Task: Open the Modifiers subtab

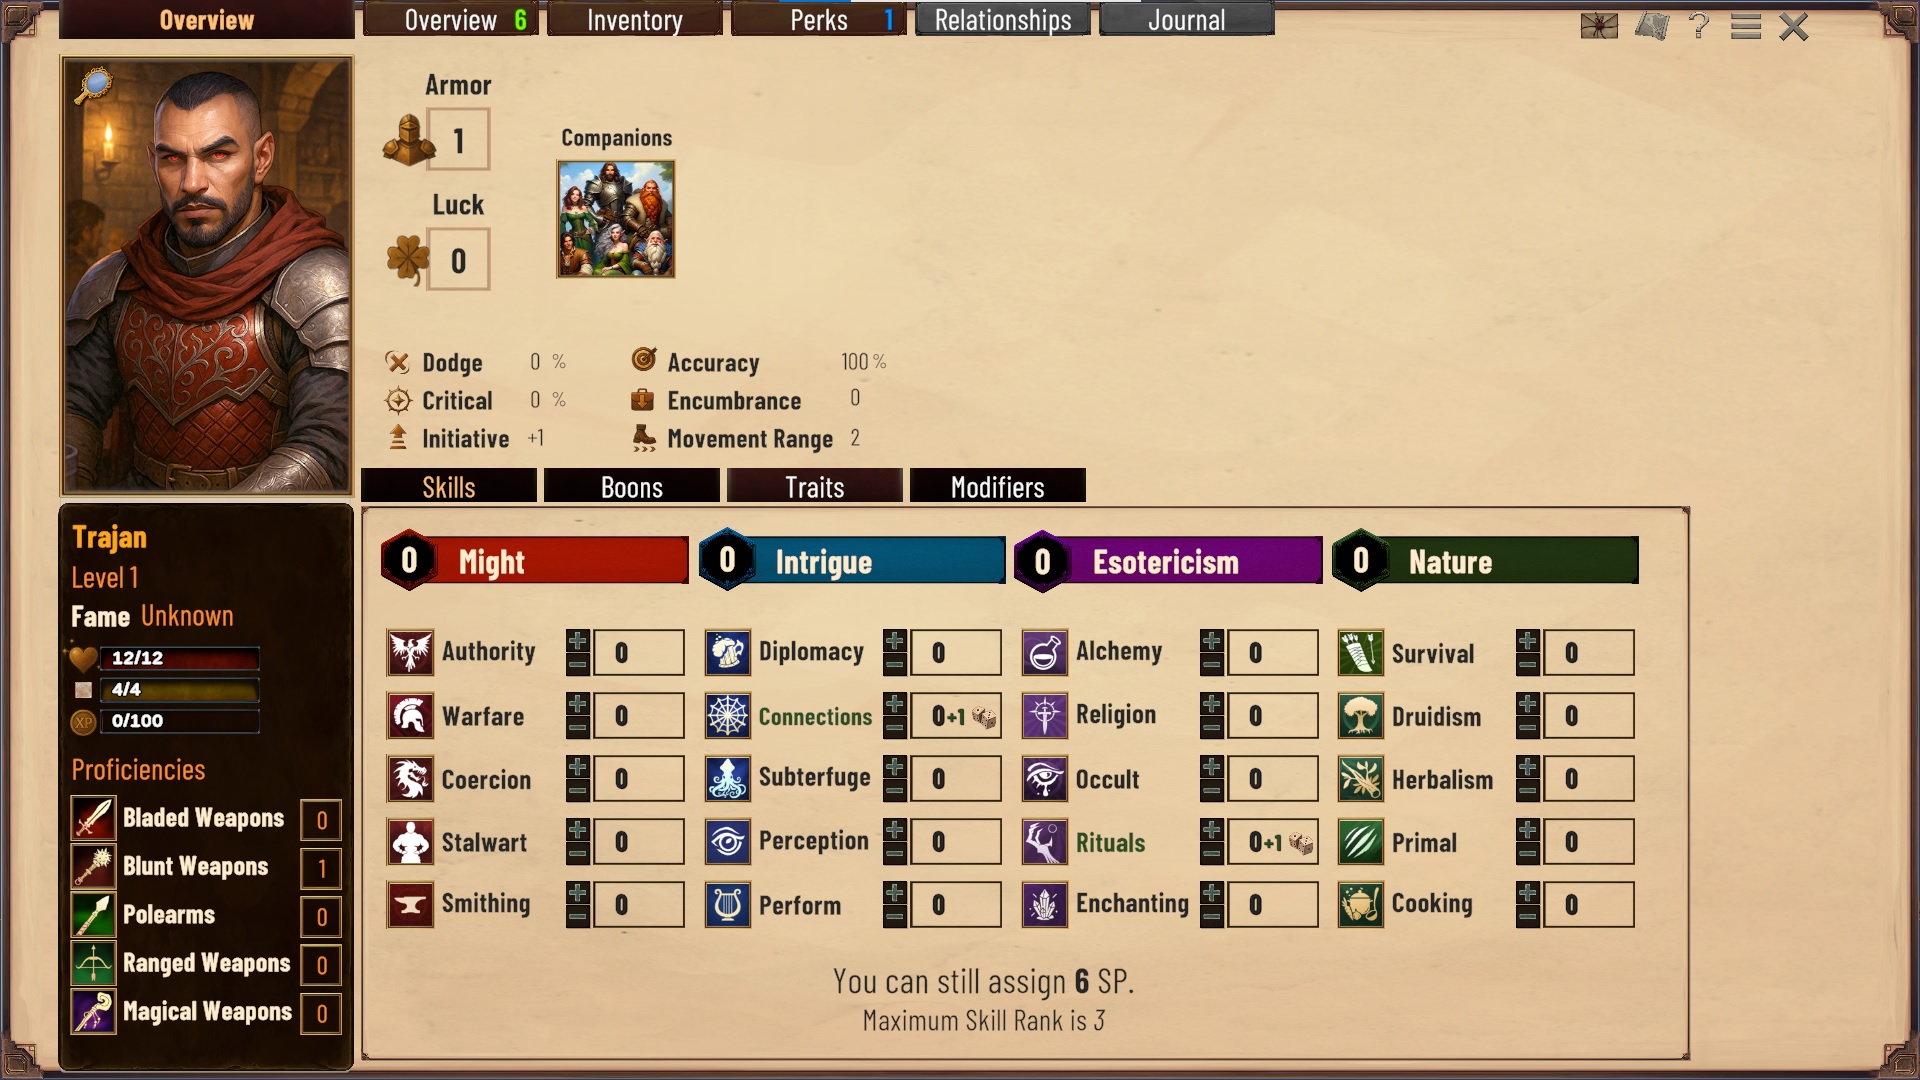Action: click(x=998, y=487)
